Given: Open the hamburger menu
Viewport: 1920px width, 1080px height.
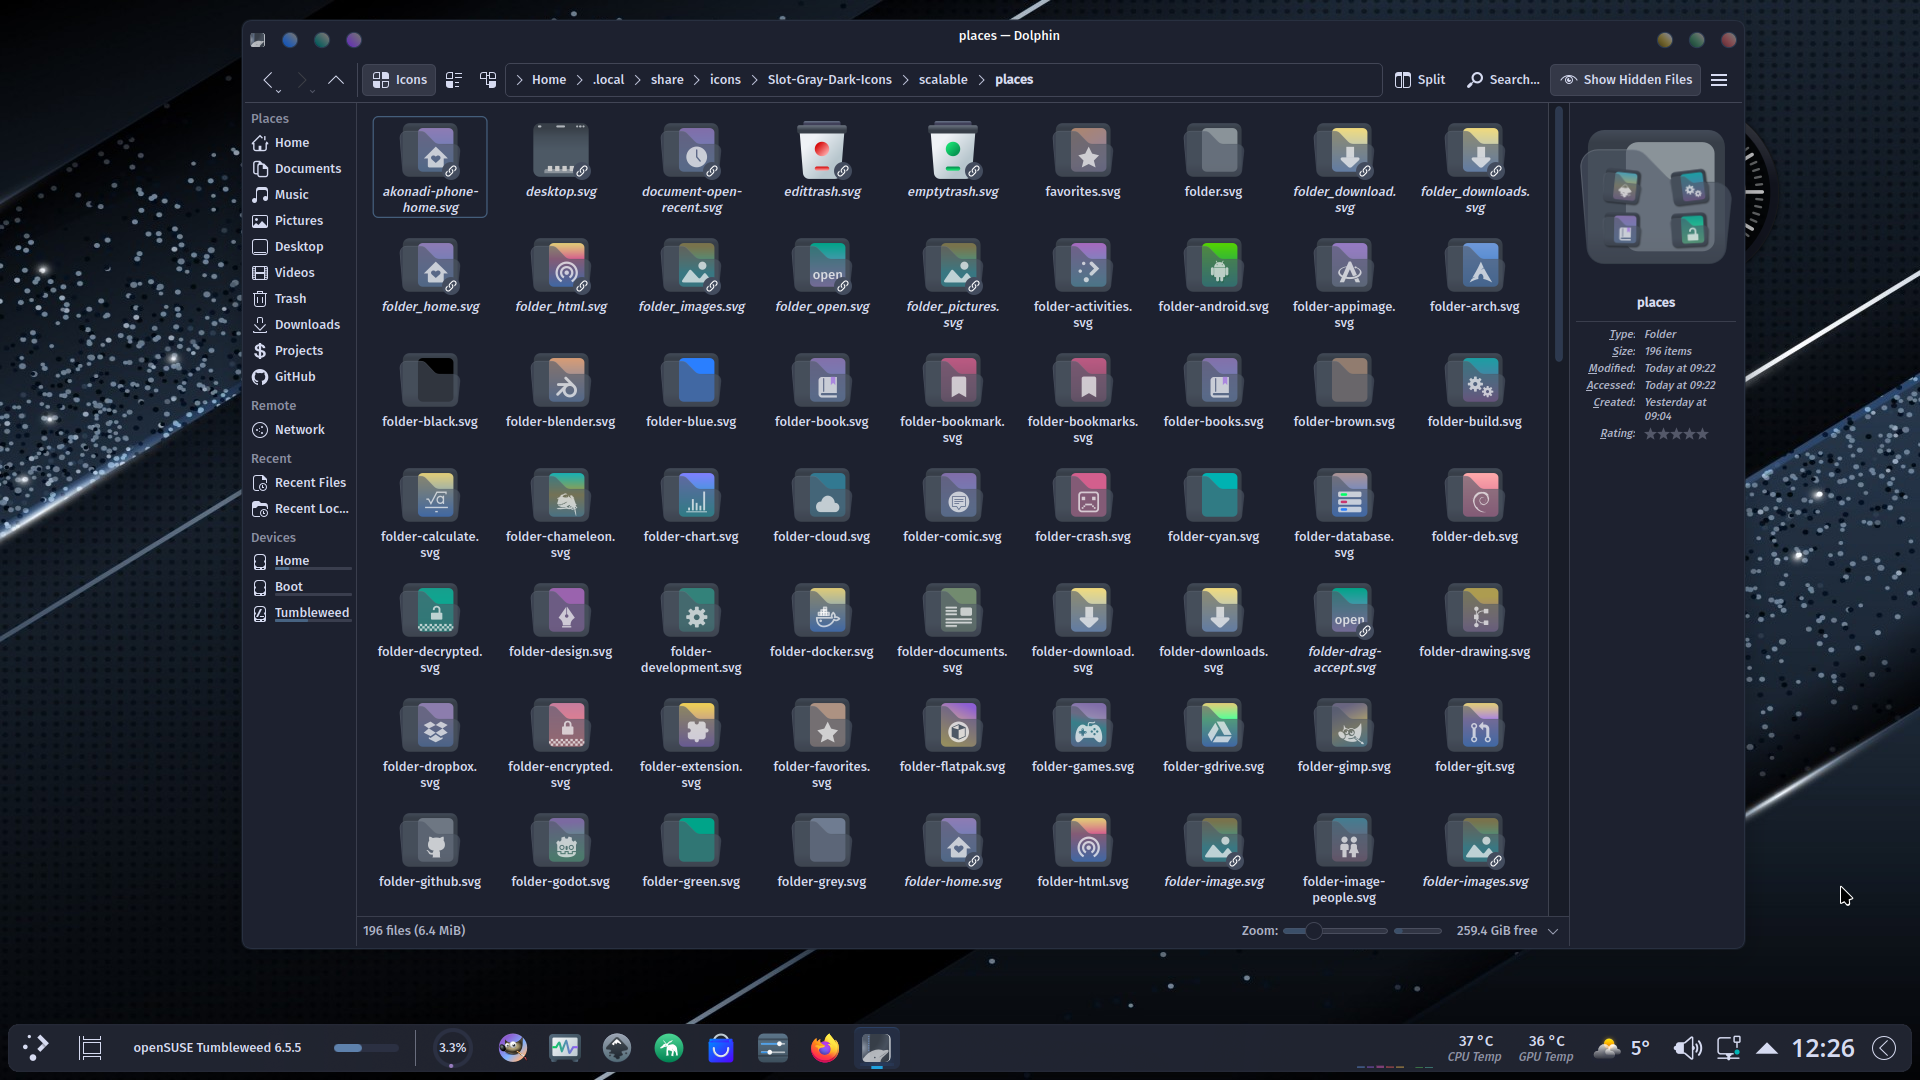Looking at the screenshot, I should point(1719,80).
